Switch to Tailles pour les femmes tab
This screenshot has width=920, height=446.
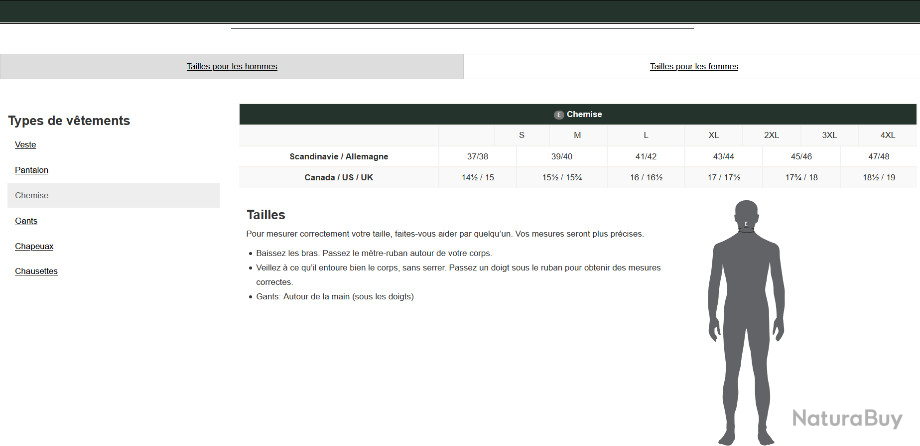click(x=693, y=67)
